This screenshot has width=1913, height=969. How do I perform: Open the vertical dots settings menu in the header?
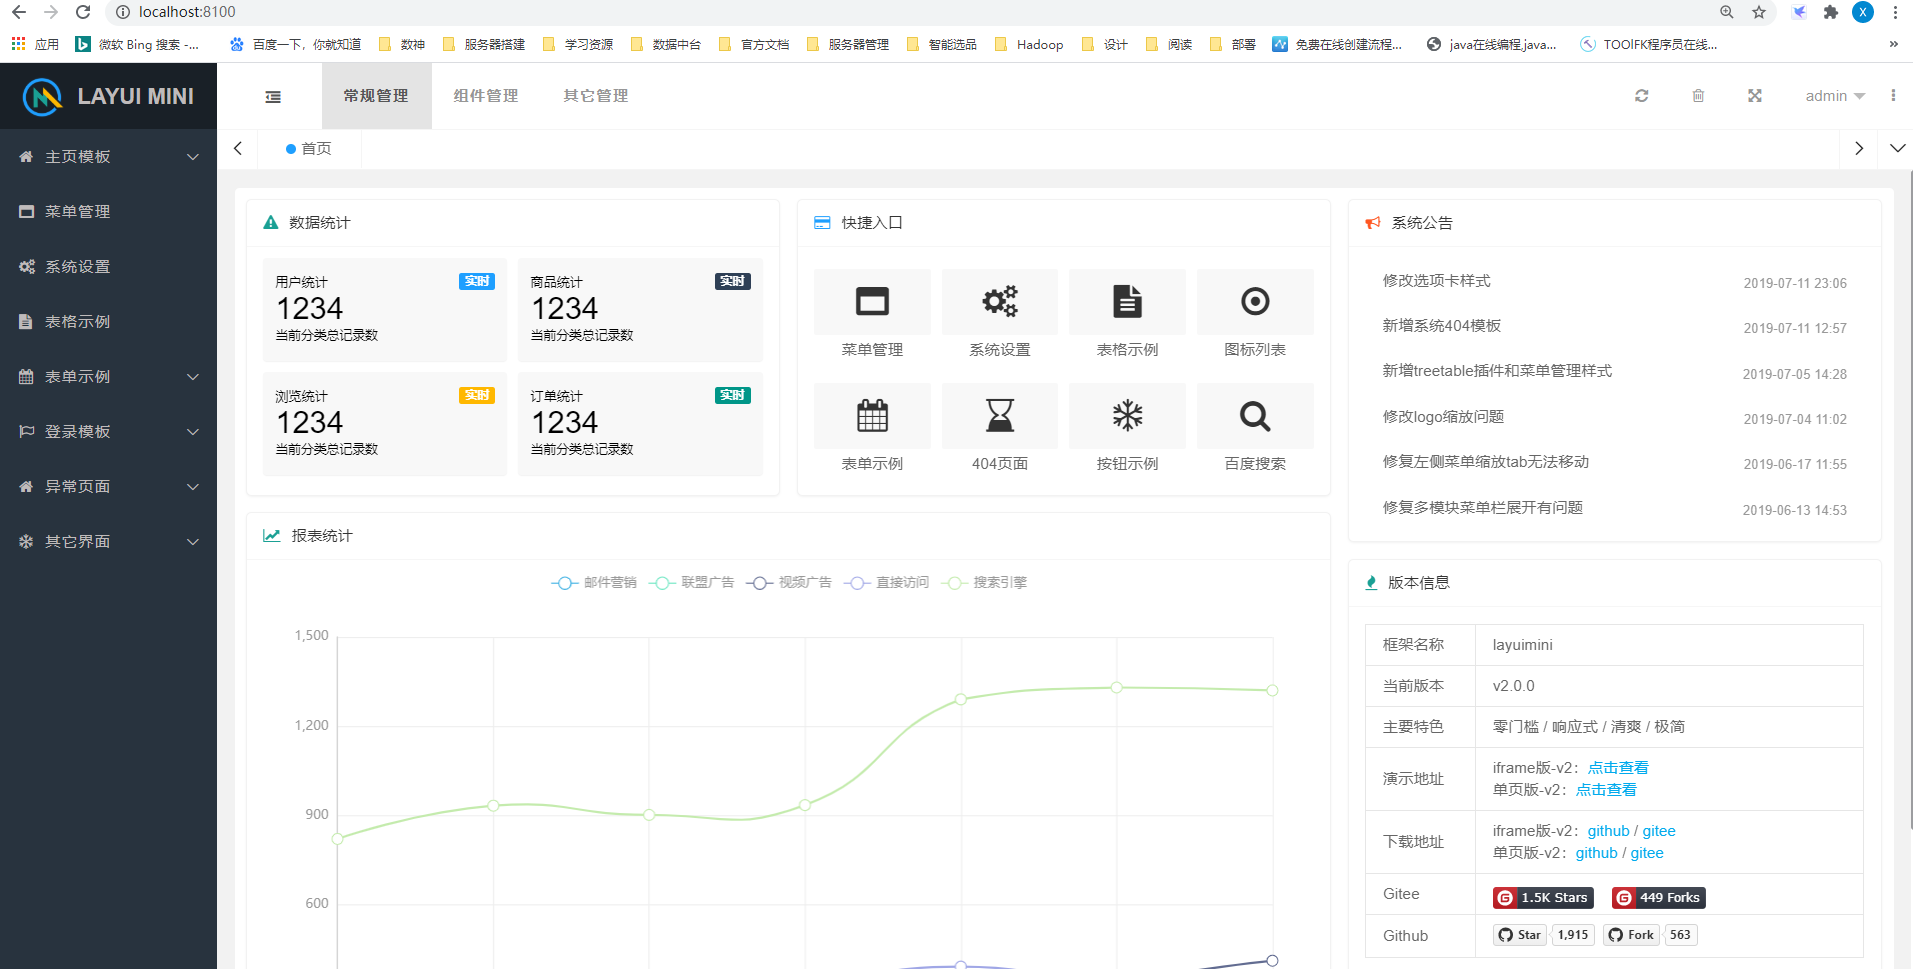click(x=1893, y=95)
